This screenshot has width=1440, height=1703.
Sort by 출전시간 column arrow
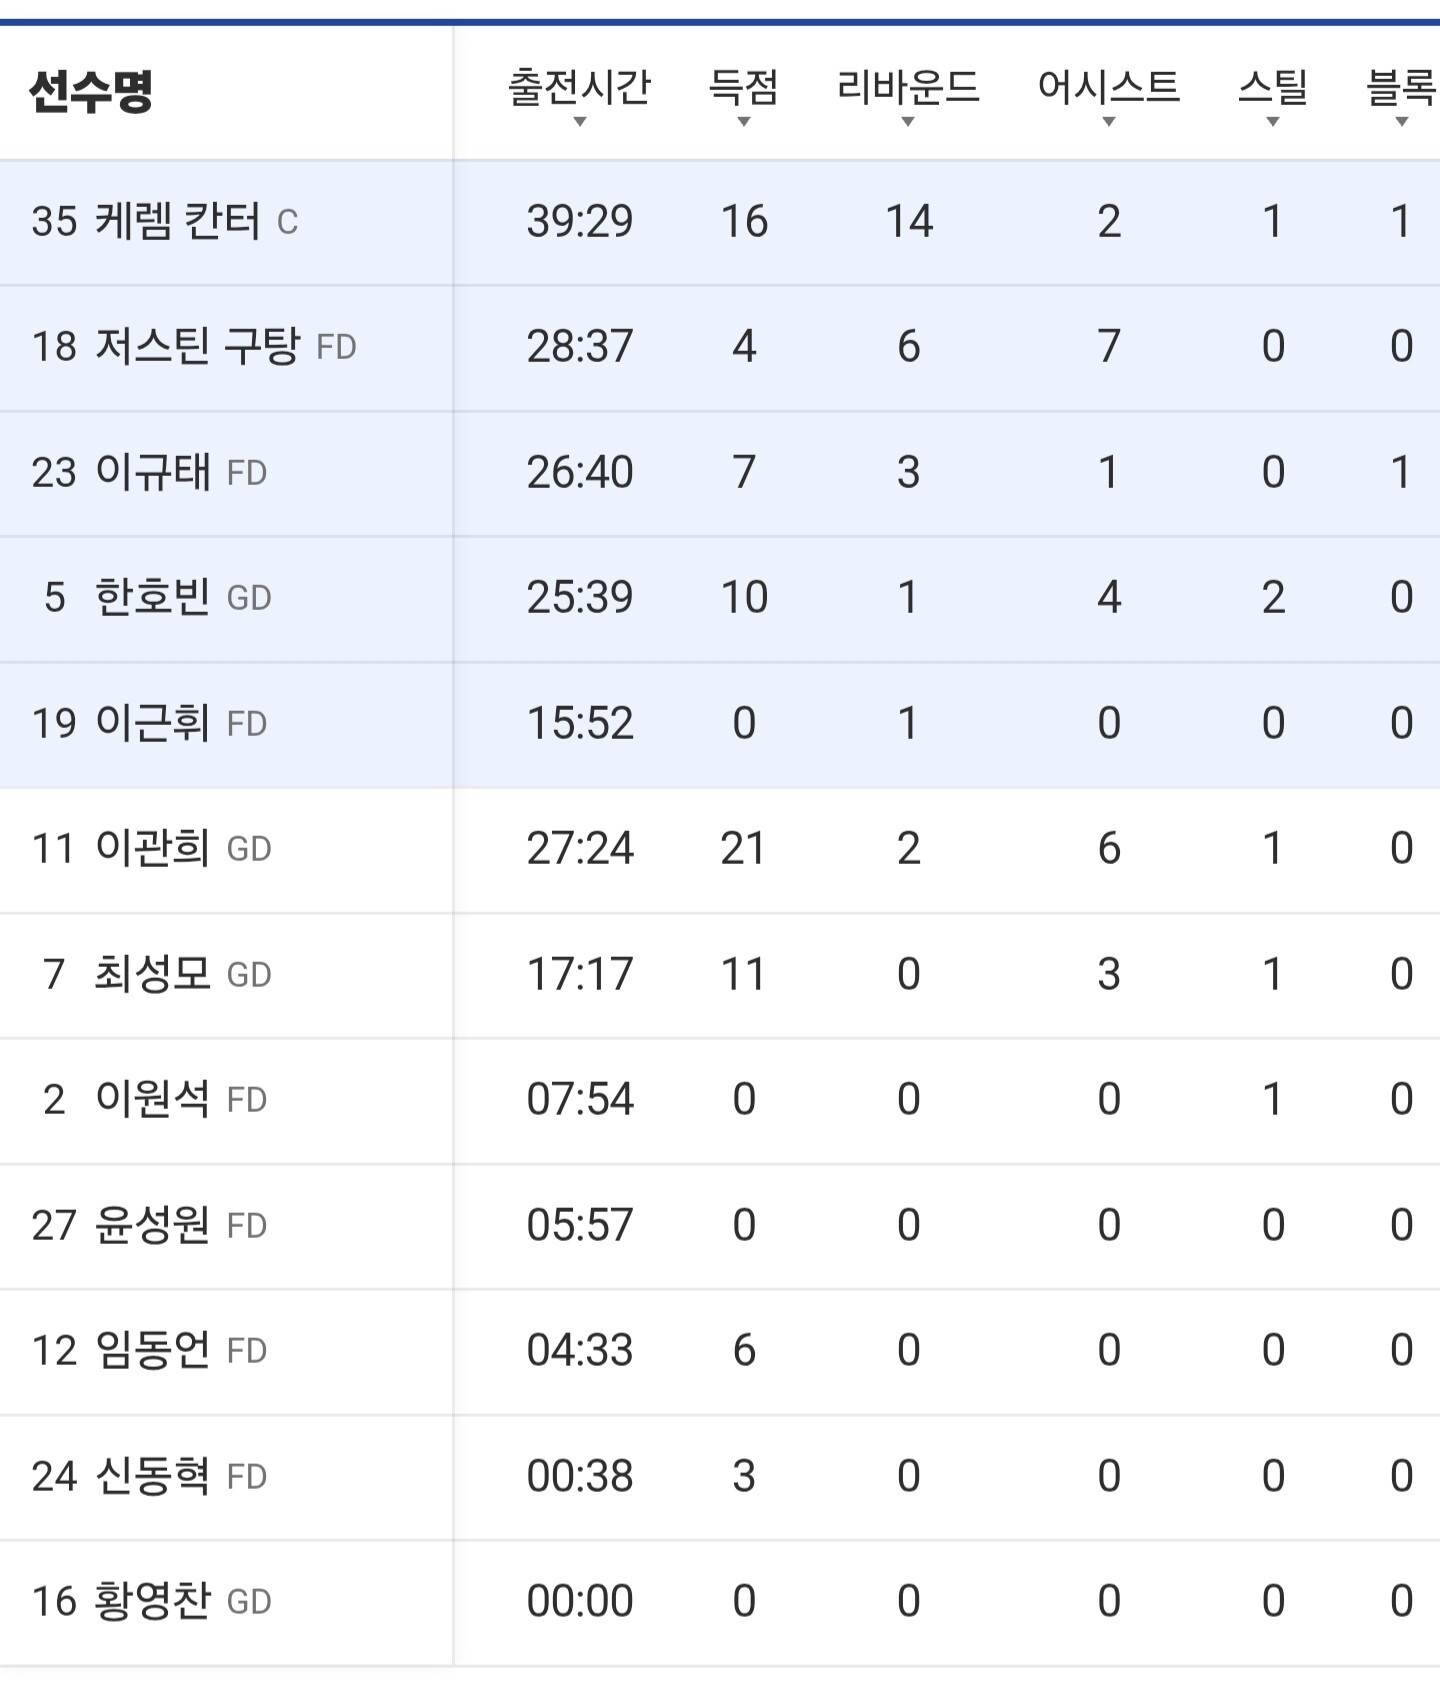(579, 122)
